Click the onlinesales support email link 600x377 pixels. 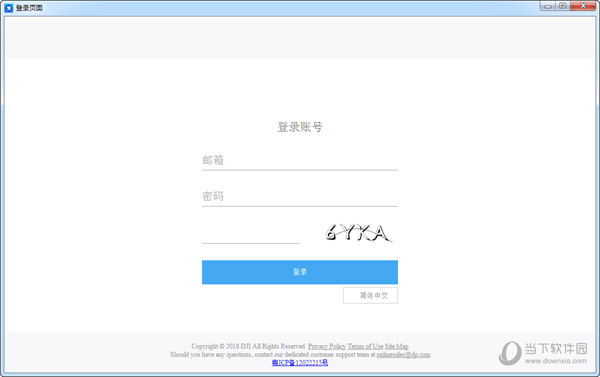(403, 355)
